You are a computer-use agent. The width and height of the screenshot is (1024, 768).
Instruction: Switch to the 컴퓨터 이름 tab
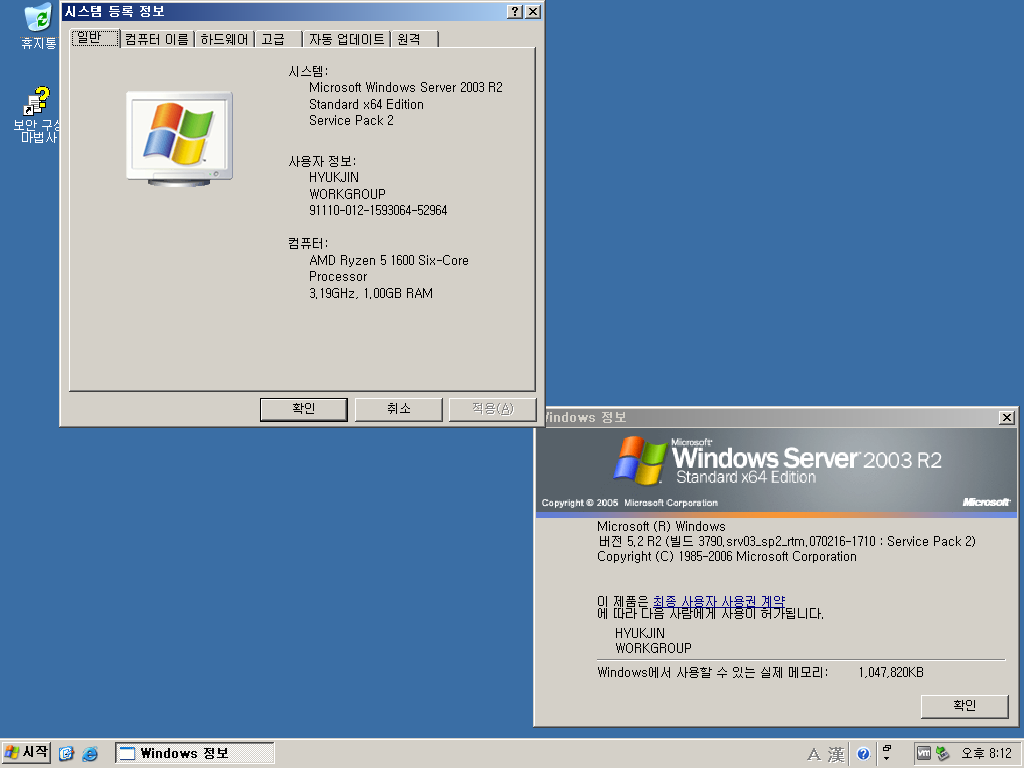(x=157, y=39)
